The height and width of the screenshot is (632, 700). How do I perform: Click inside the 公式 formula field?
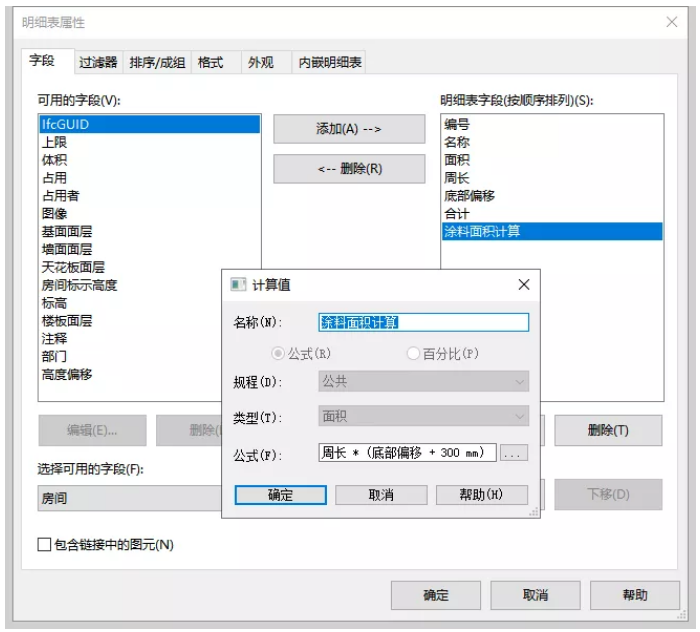click(407, 454)
